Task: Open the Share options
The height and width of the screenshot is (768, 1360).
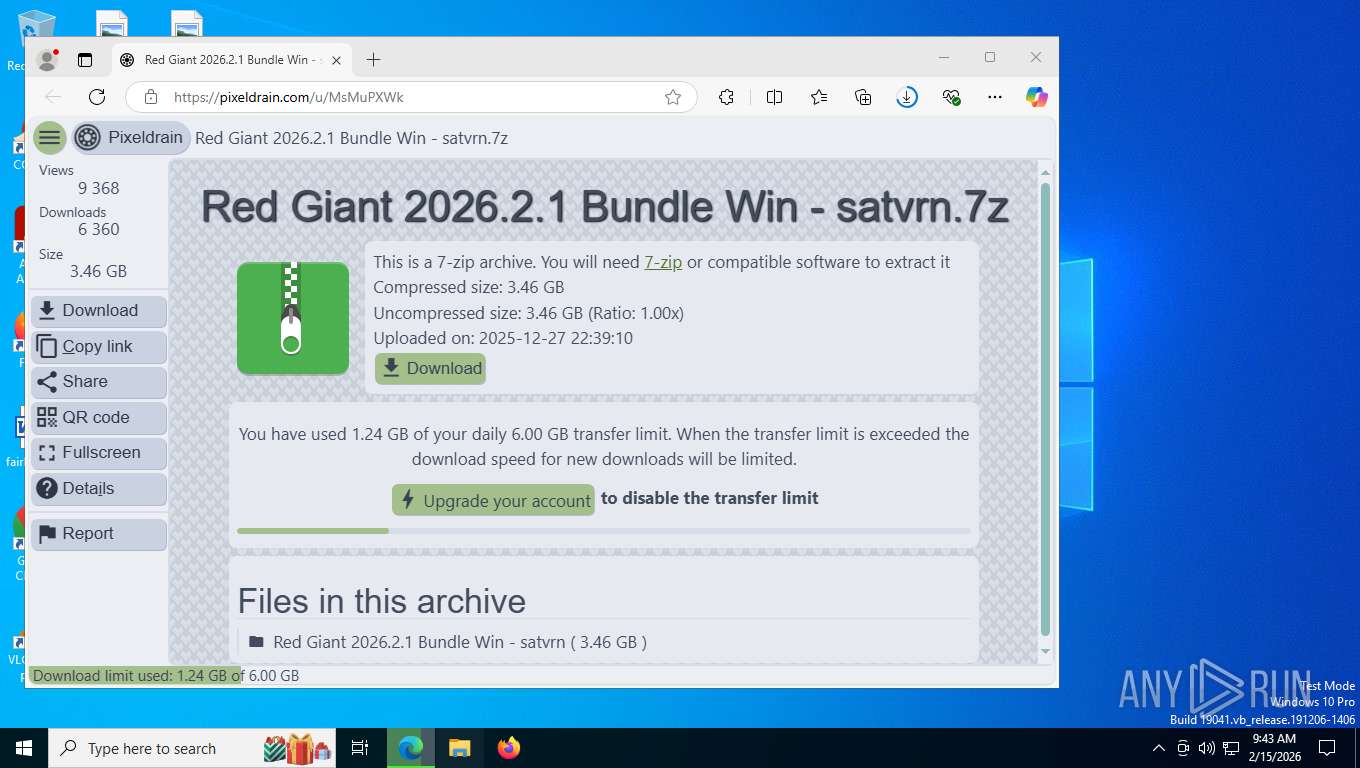Action: coord(99,382)
